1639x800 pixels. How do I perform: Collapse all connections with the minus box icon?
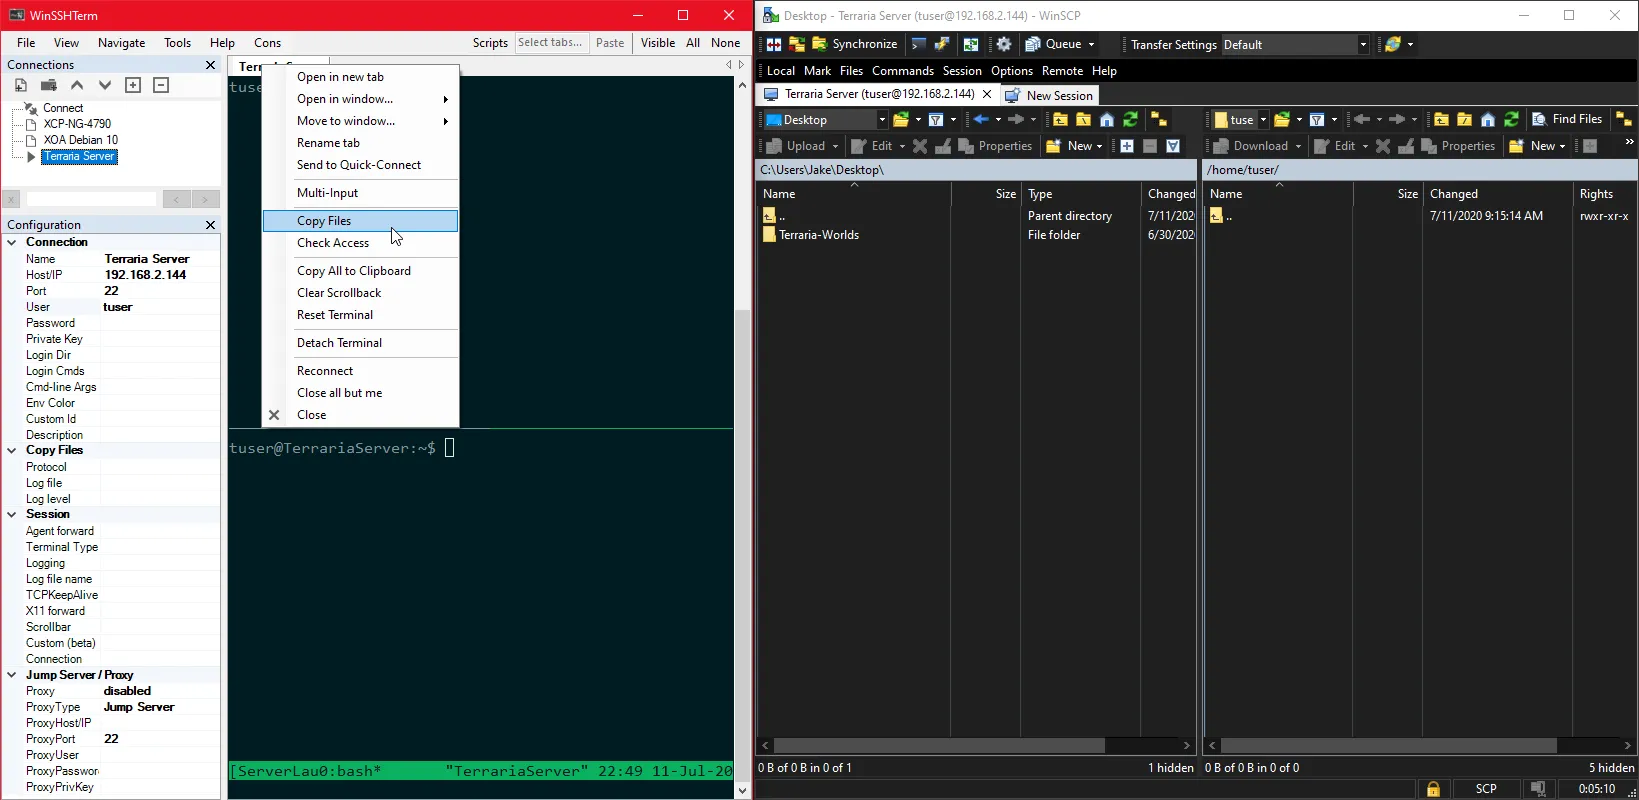point(160,85)
